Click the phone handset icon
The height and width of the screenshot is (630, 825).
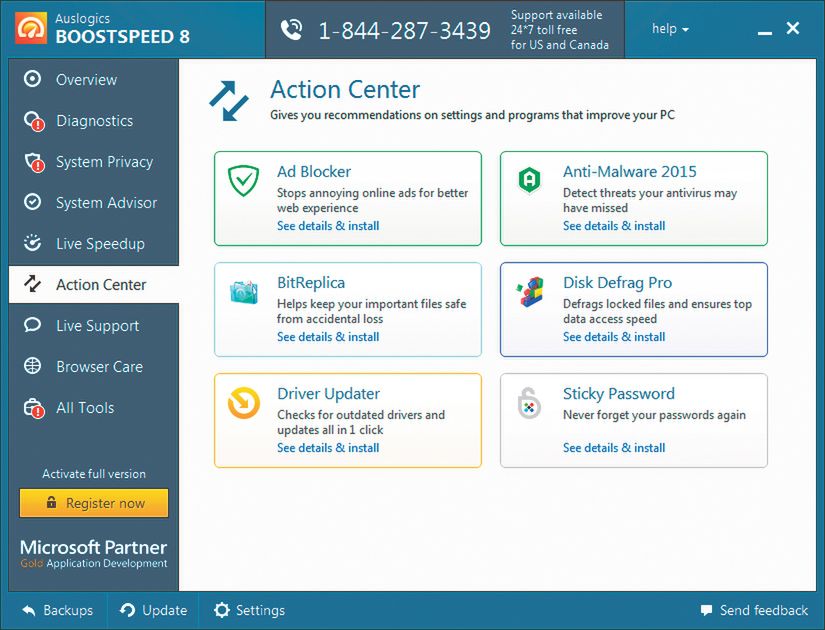pyautogui.click(x=291, y=29)
